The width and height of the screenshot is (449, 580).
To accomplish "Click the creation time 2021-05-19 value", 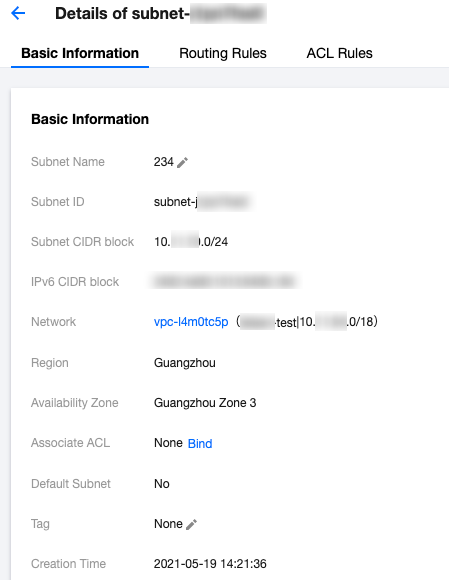I will point(210,564).
